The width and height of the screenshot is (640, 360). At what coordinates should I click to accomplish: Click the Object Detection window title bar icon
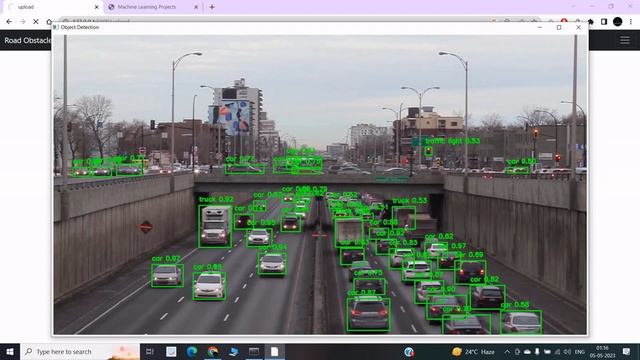[x=56, y=27]
